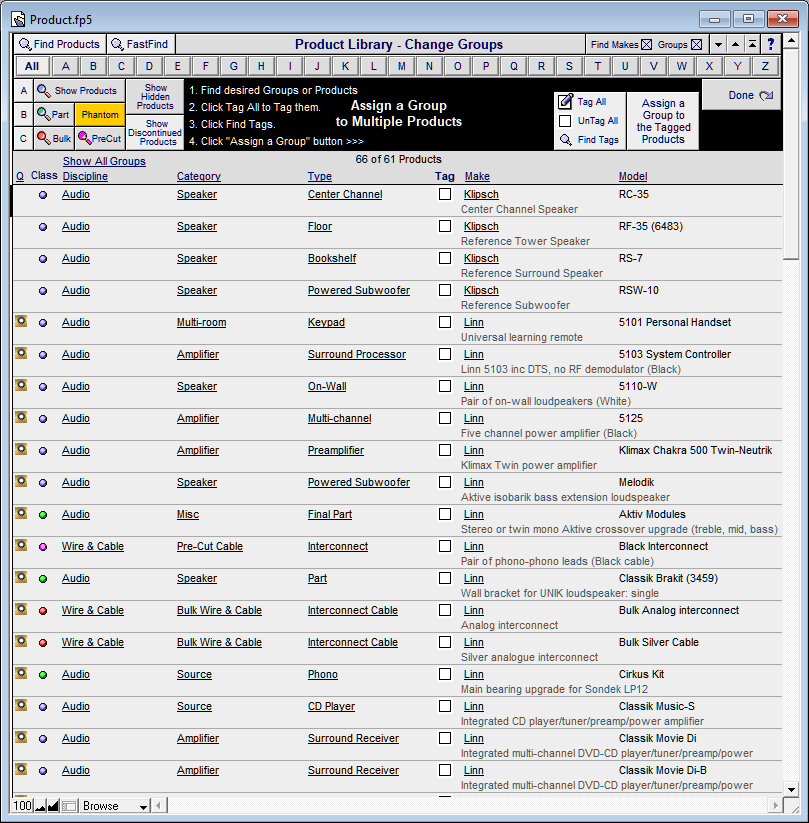Tag the Klipsch RC-35 product
The width and height of the screenshot is (809, 823).
click(x=445, y=194)
